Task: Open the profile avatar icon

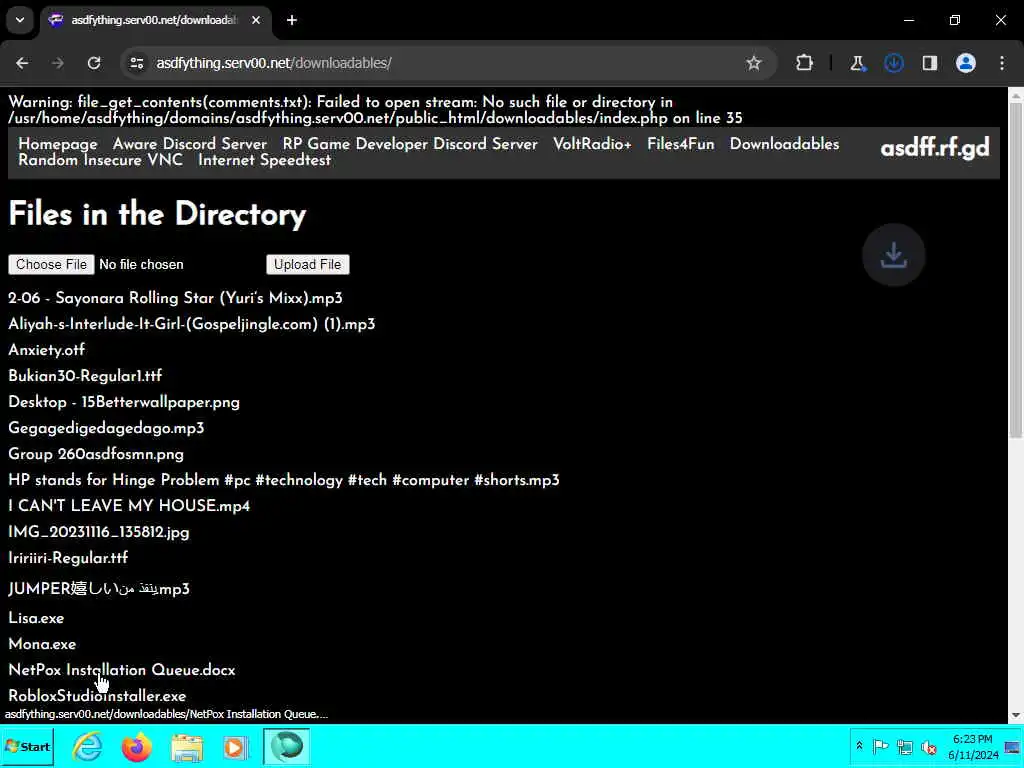Action: 966,63
